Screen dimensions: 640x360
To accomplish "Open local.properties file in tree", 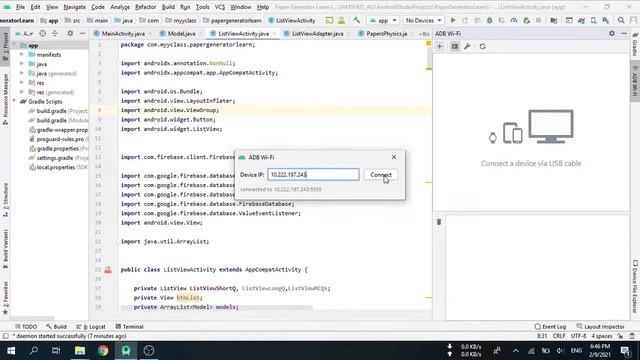I will [58, 167].
